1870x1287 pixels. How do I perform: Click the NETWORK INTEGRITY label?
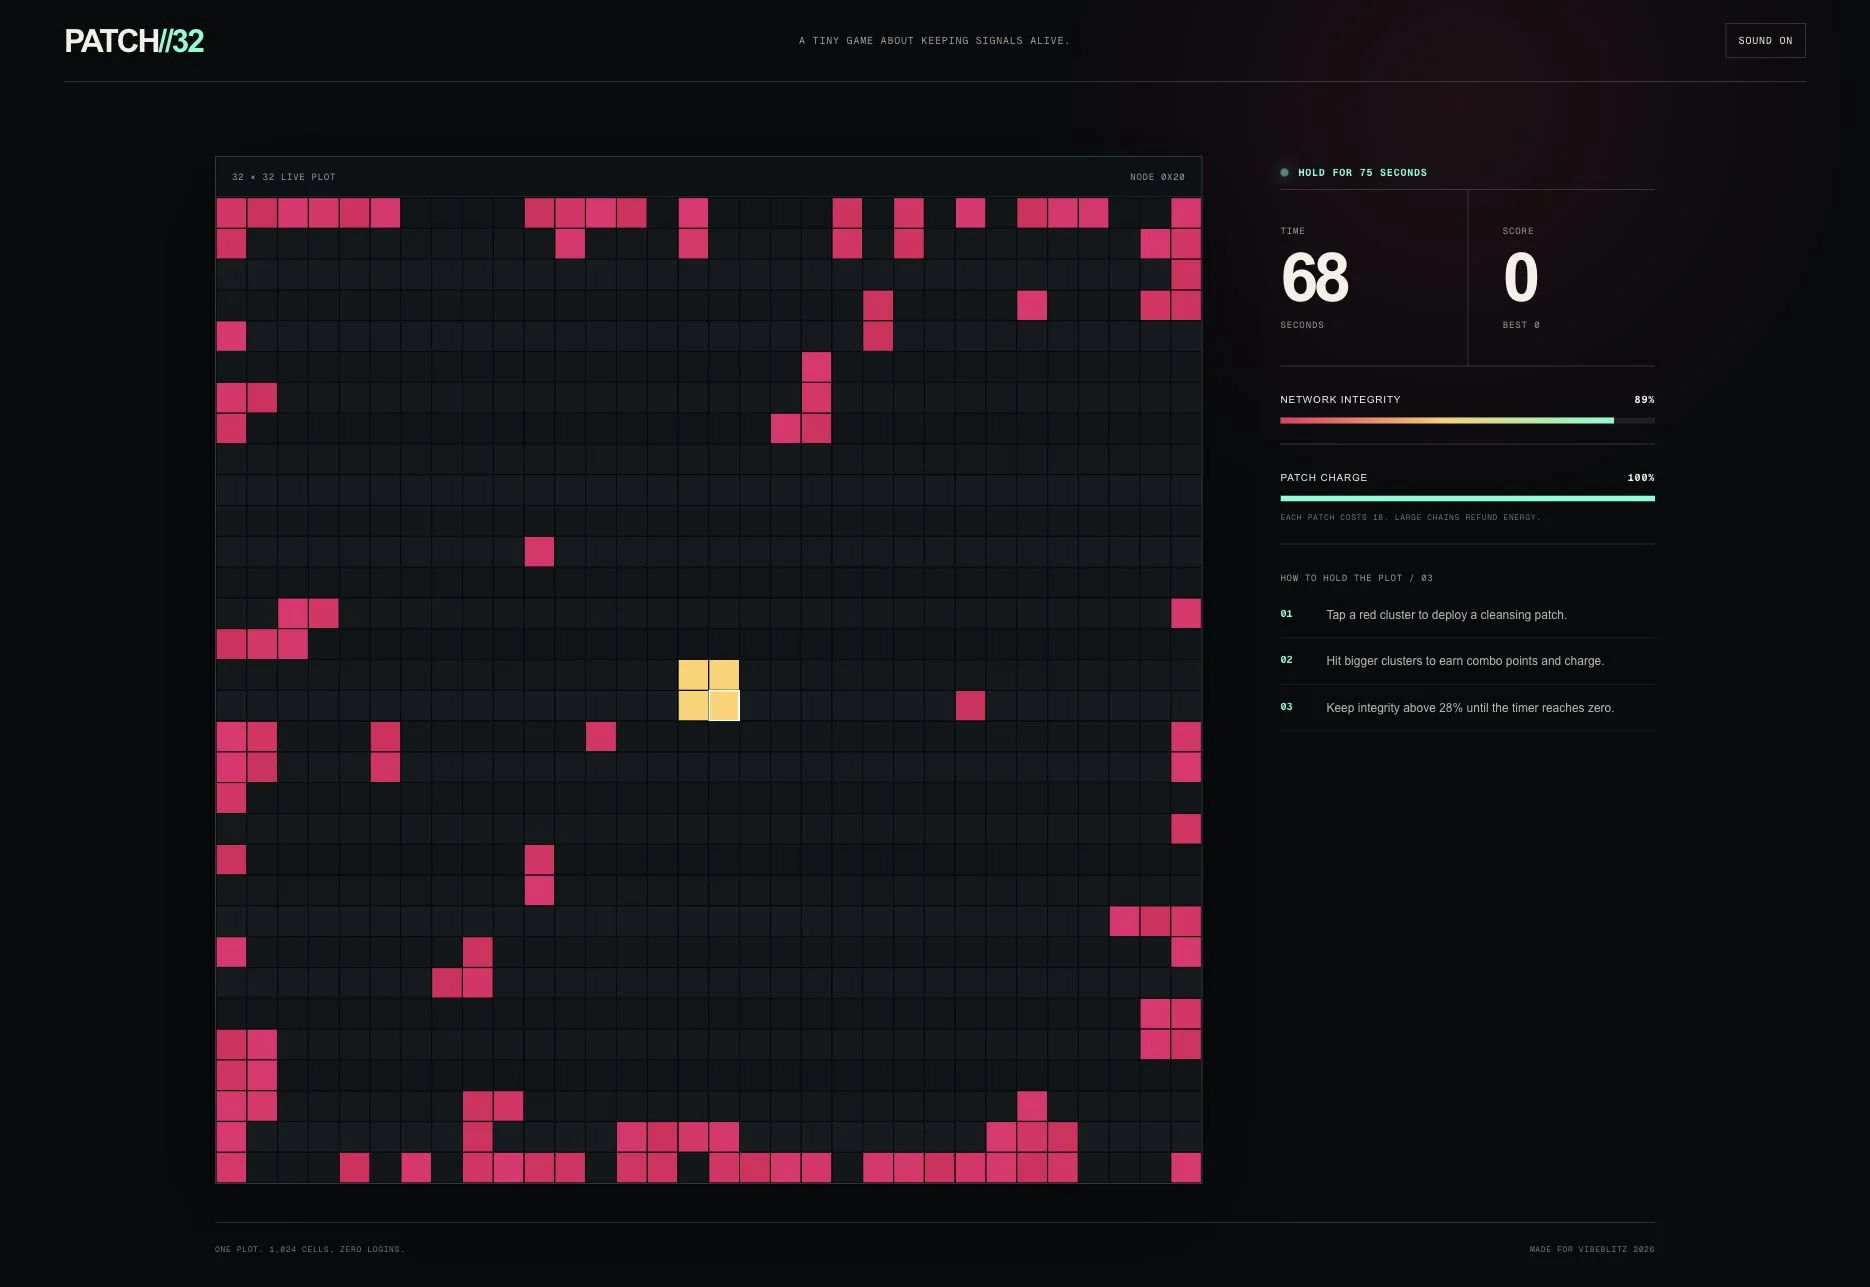coord(1340,400)
